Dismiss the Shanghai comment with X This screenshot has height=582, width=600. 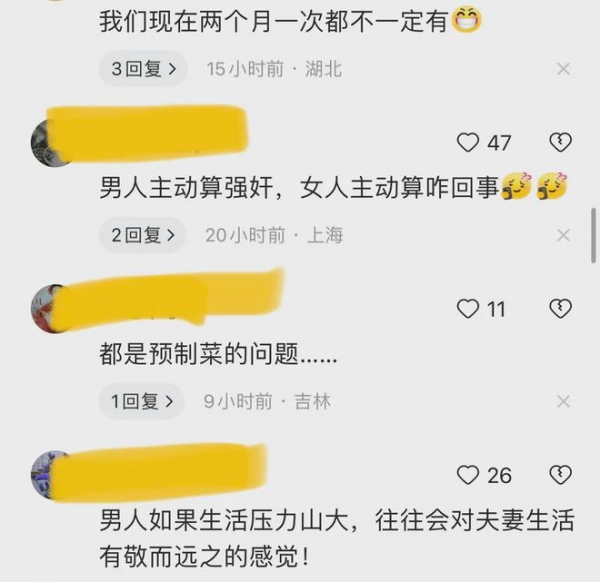tap(564, 235)
